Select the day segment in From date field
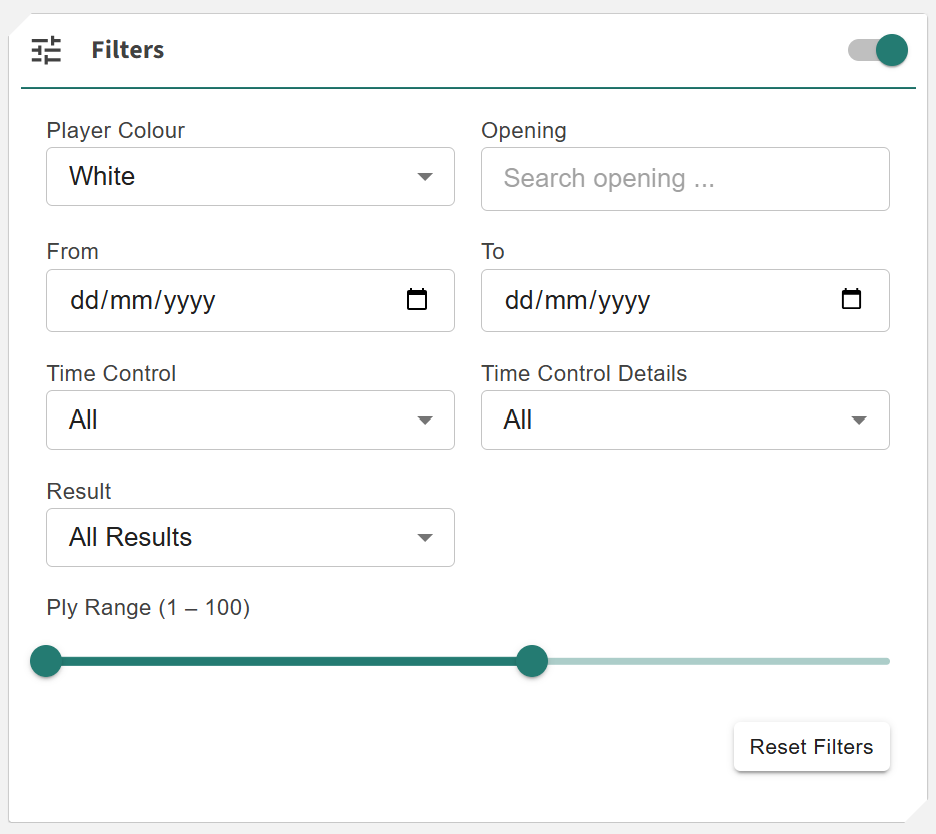The height and width of the screenshot is (834, 936). pos(83,300)
